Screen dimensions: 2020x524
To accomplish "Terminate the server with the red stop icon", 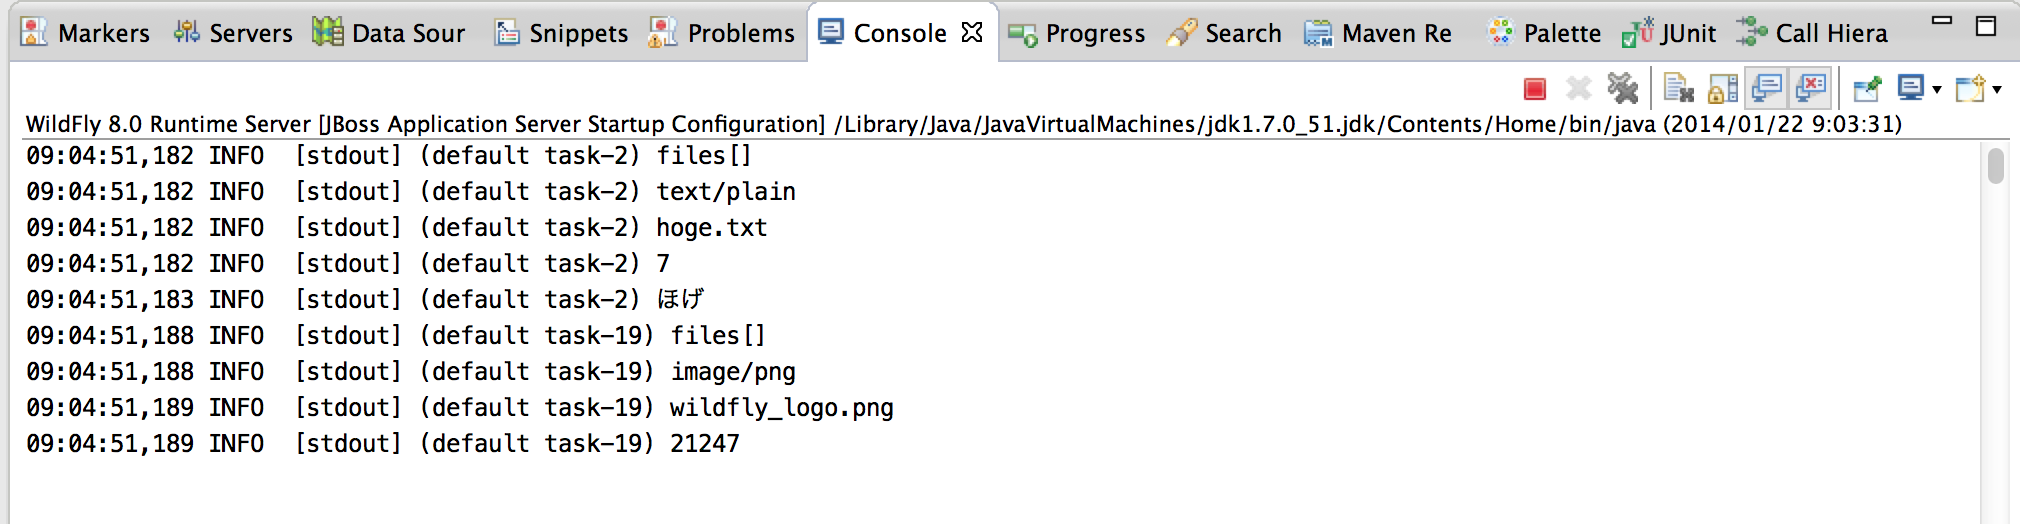I will pos(1535,90).
